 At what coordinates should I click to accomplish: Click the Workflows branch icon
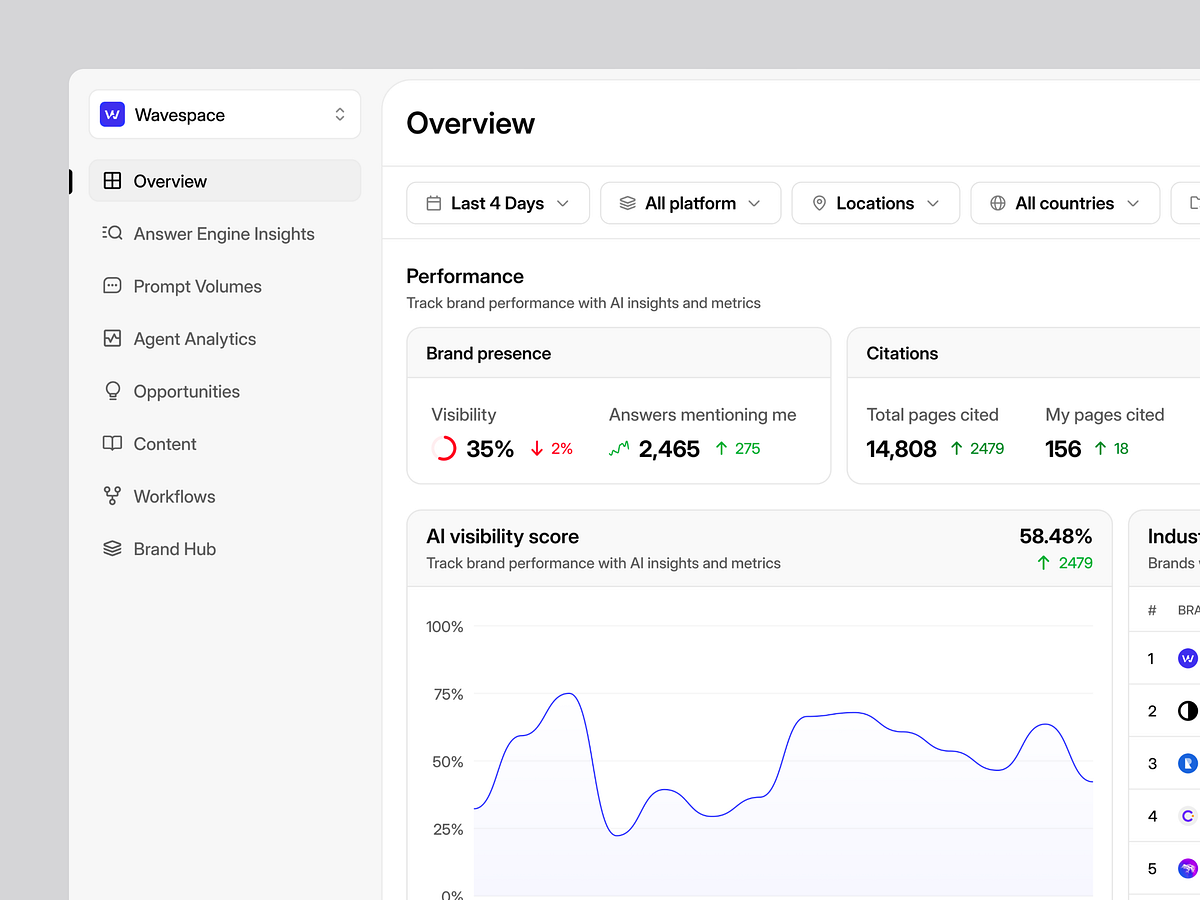[112, 496]
